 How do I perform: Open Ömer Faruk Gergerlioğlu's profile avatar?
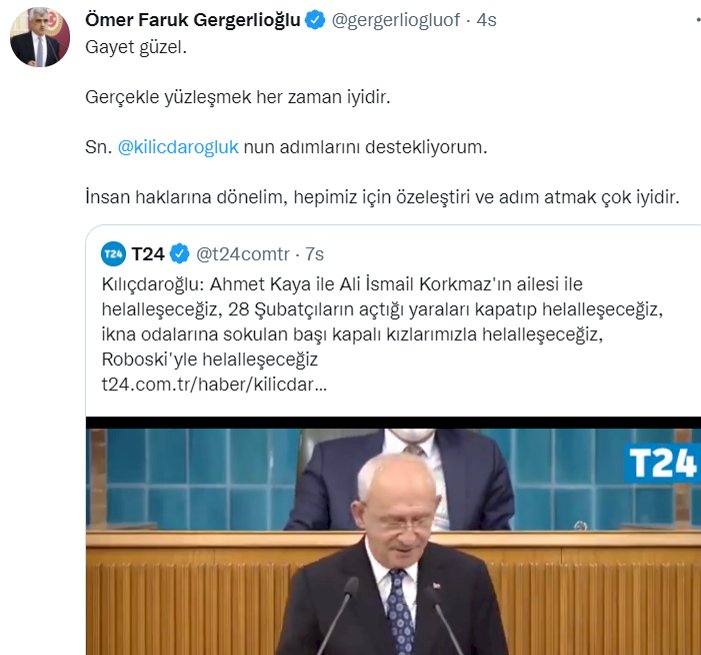[x=40, y=37]
